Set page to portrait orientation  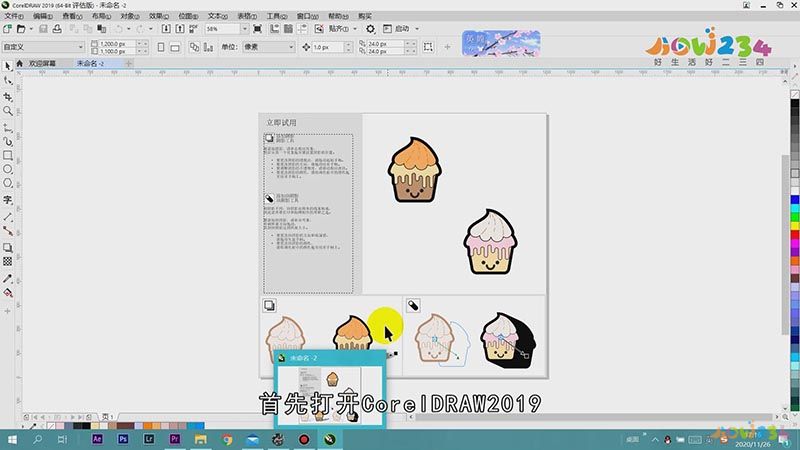[161, 47]
